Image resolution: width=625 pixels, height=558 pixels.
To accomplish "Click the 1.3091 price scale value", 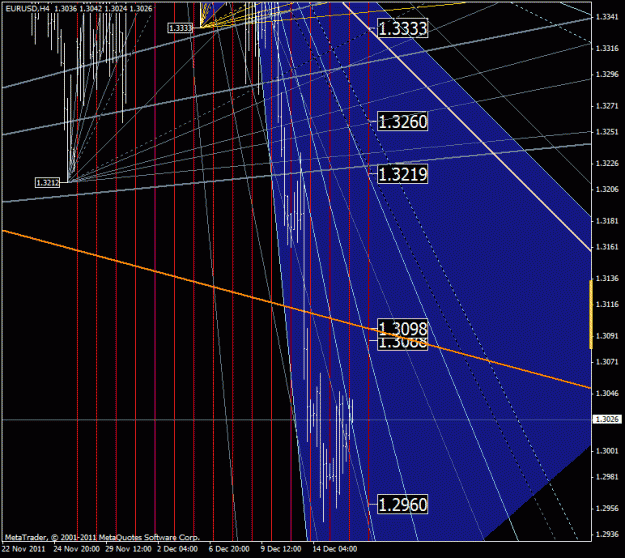I will [607, 336].
